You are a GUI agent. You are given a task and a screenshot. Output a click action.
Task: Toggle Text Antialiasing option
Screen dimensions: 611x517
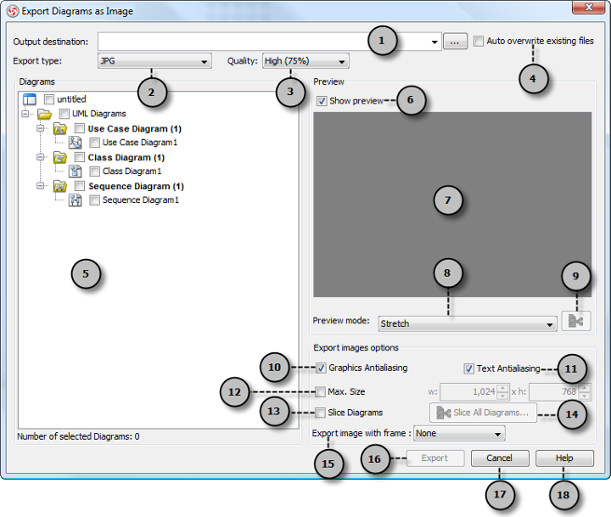[x=469, y=369]
